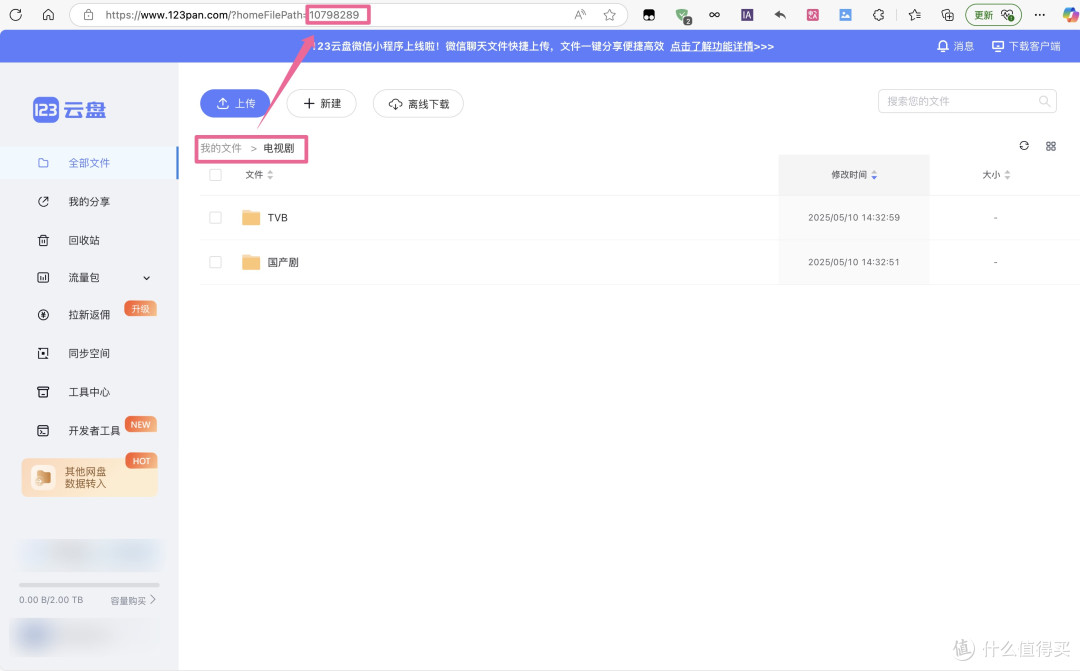The height and width of the screenshot is (671, 1080).
Task: Click the blue image extension icon
Action: 845,14
